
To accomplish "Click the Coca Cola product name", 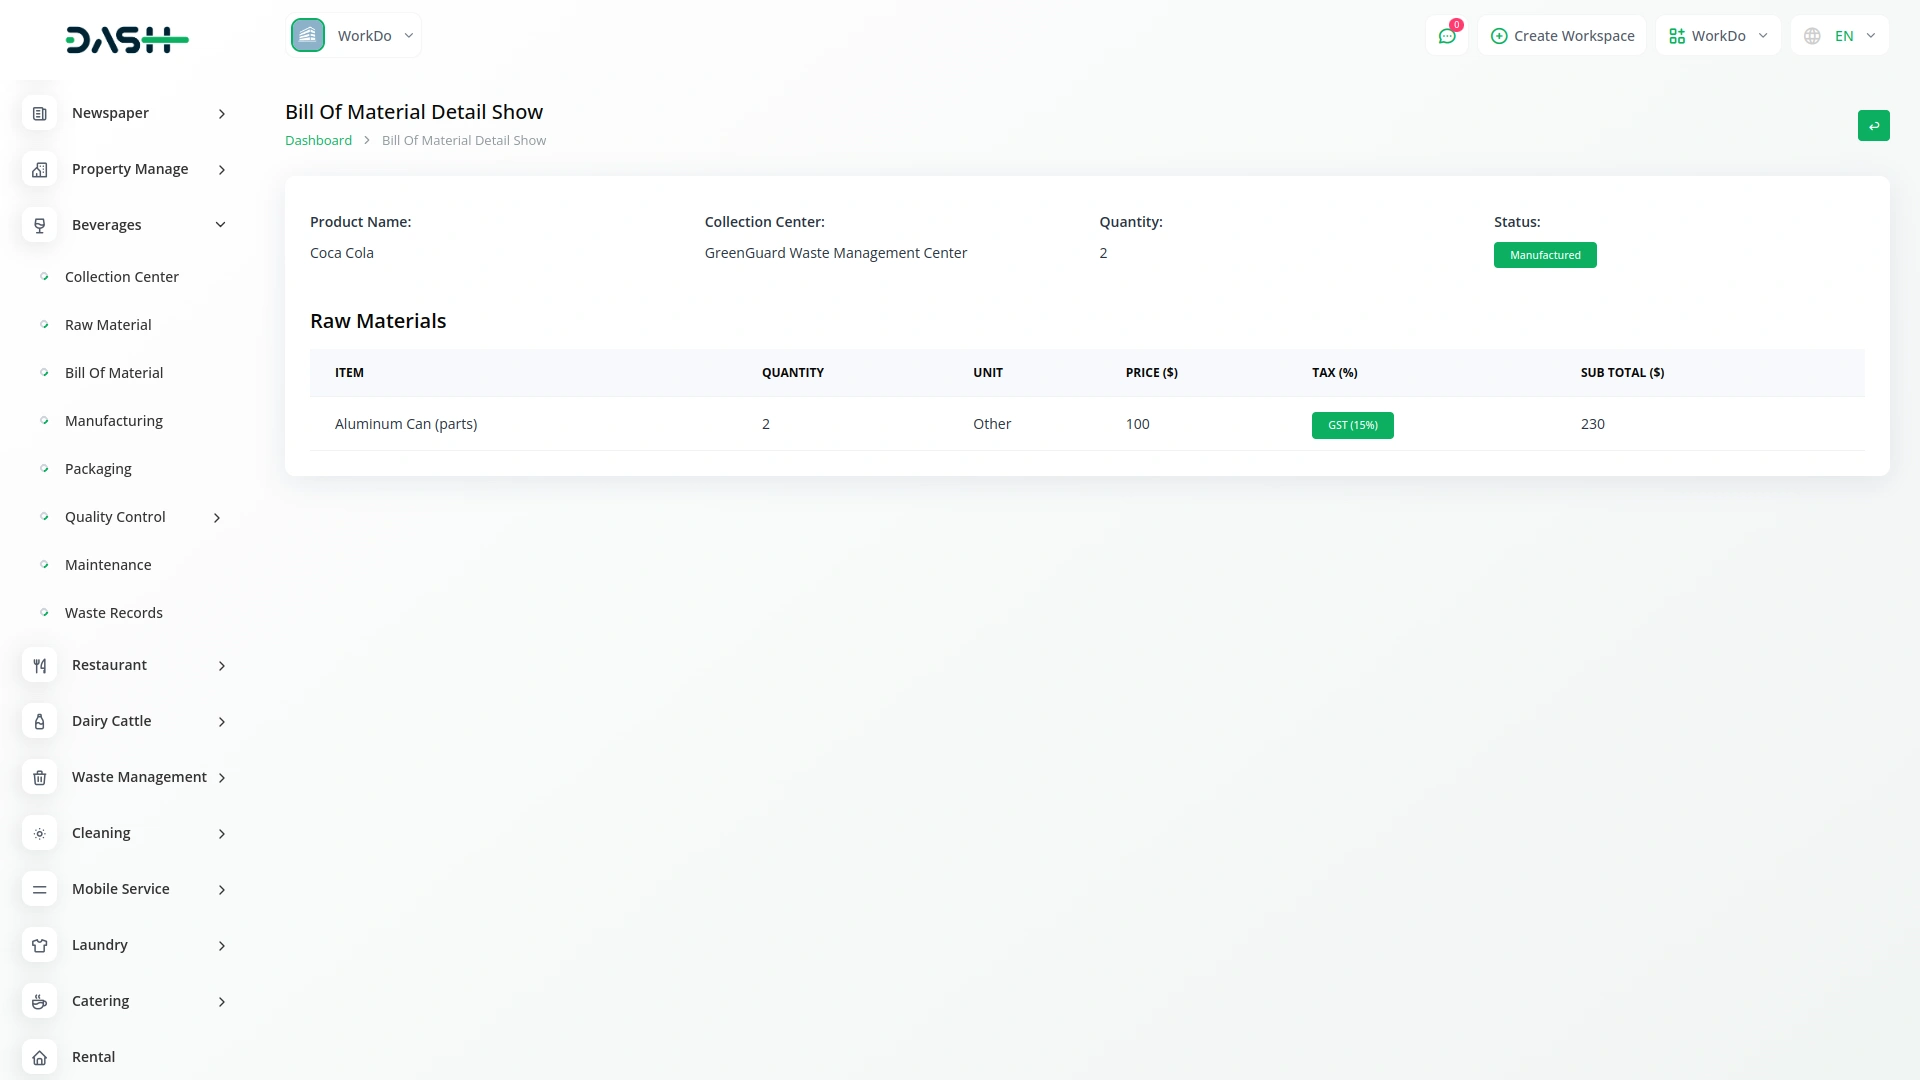I will pyautogui.click(x=342, y=253).
